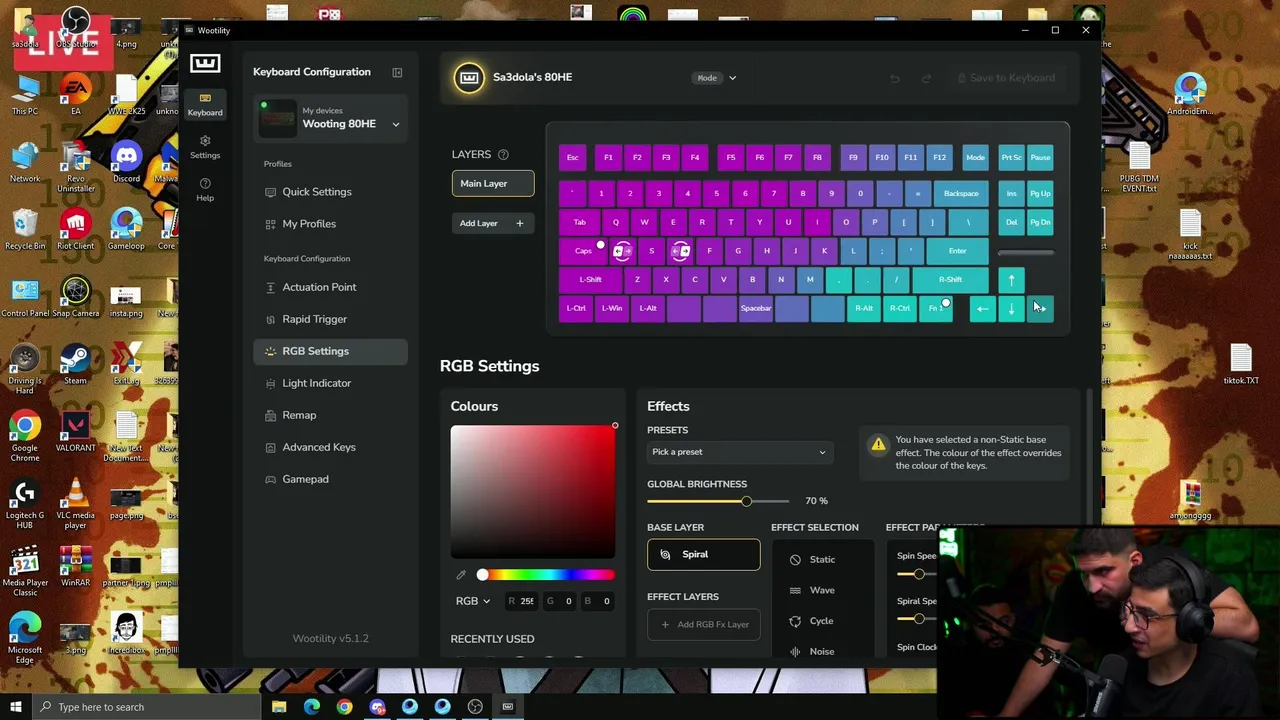Select the D key with swap icon
The width and height of the screenshot is (1280, 720).
click(680, 251)
